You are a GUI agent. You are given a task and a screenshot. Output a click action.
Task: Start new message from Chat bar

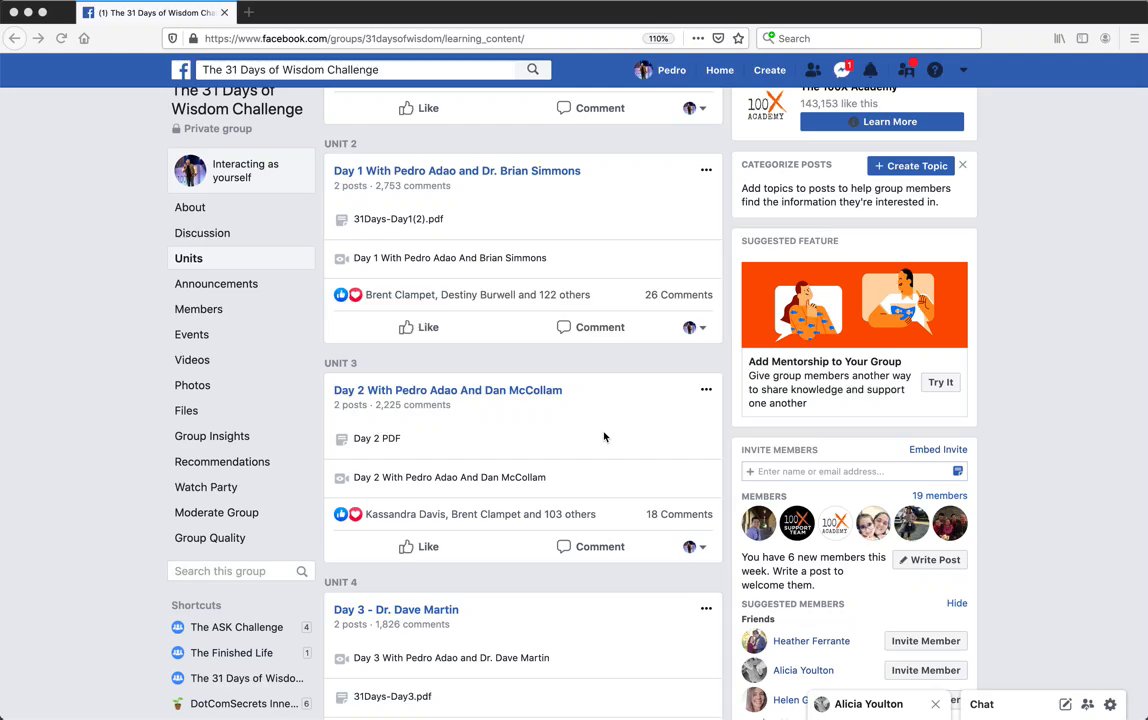(x=1065, y=705)
